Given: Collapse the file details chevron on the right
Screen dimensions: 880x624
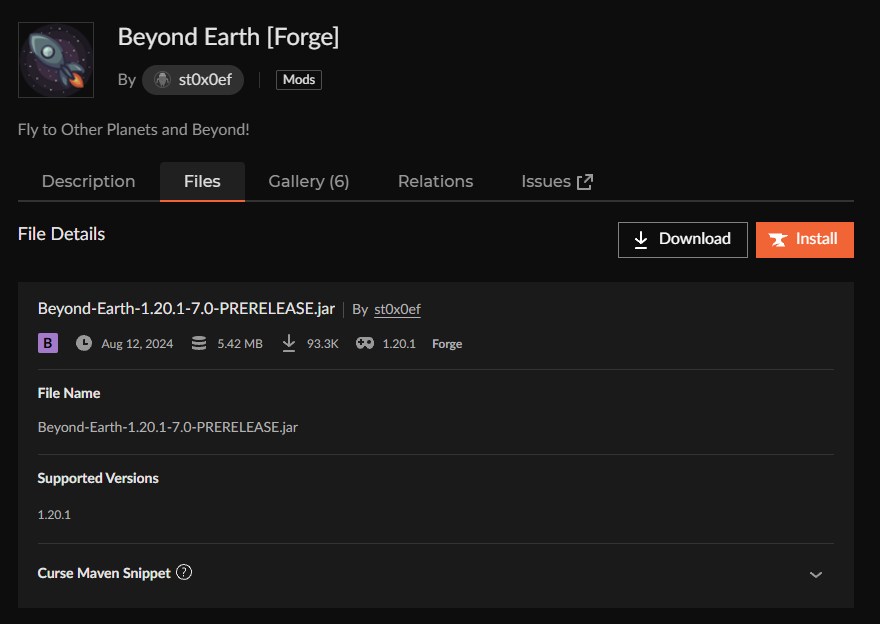Looking at the screenshot, I should tap(815, 572).
